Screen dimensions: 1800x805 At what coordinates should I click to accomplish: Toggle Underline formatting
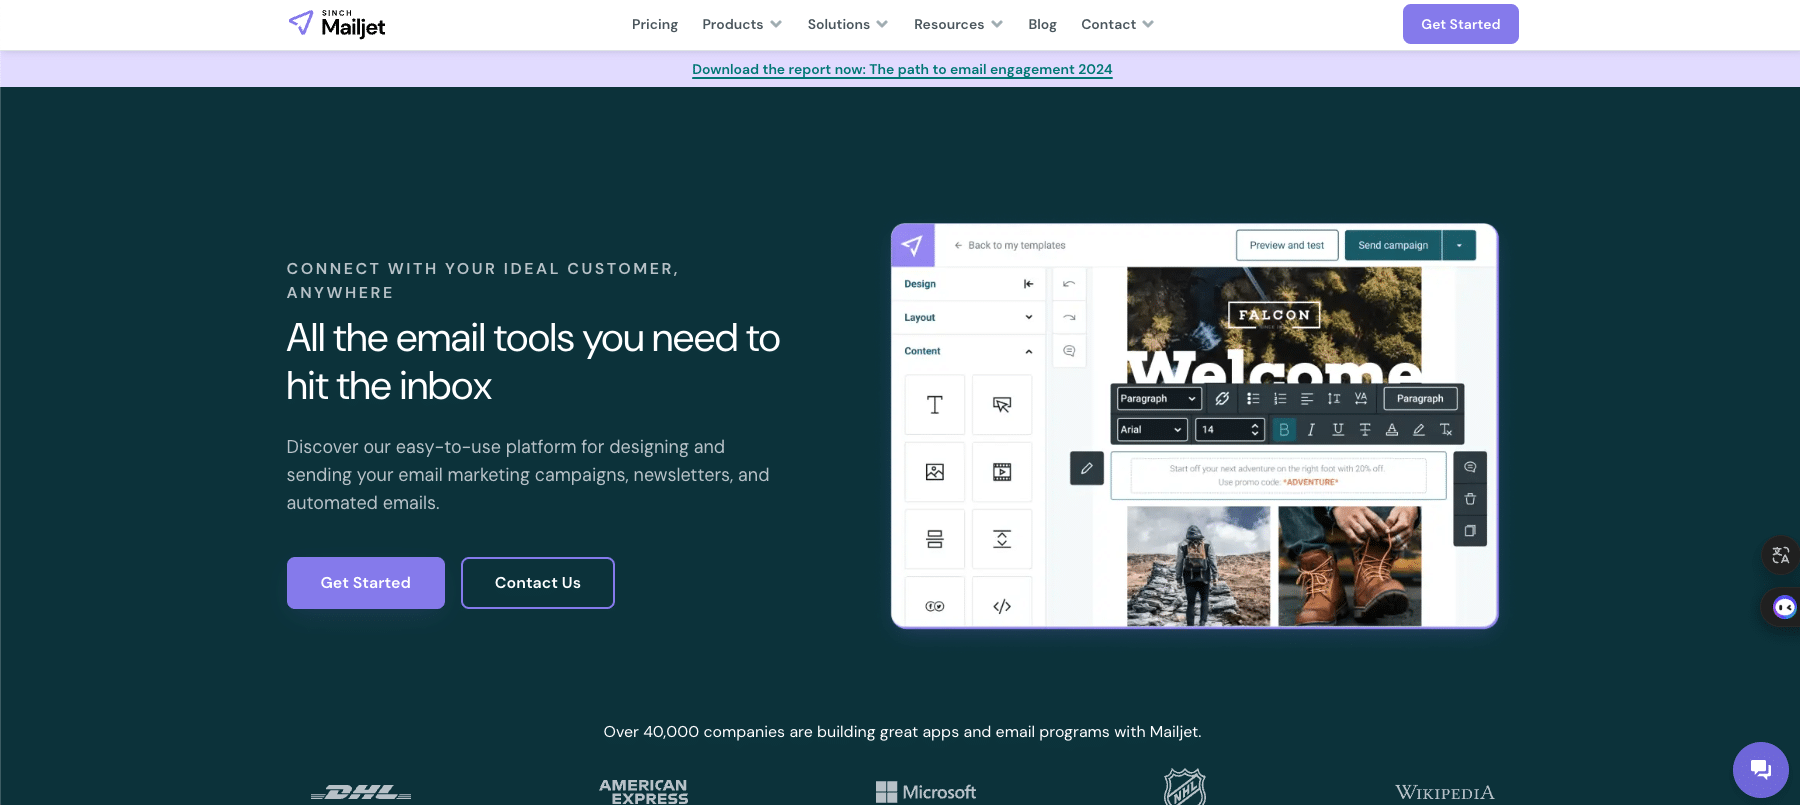tap(1338, 429)
